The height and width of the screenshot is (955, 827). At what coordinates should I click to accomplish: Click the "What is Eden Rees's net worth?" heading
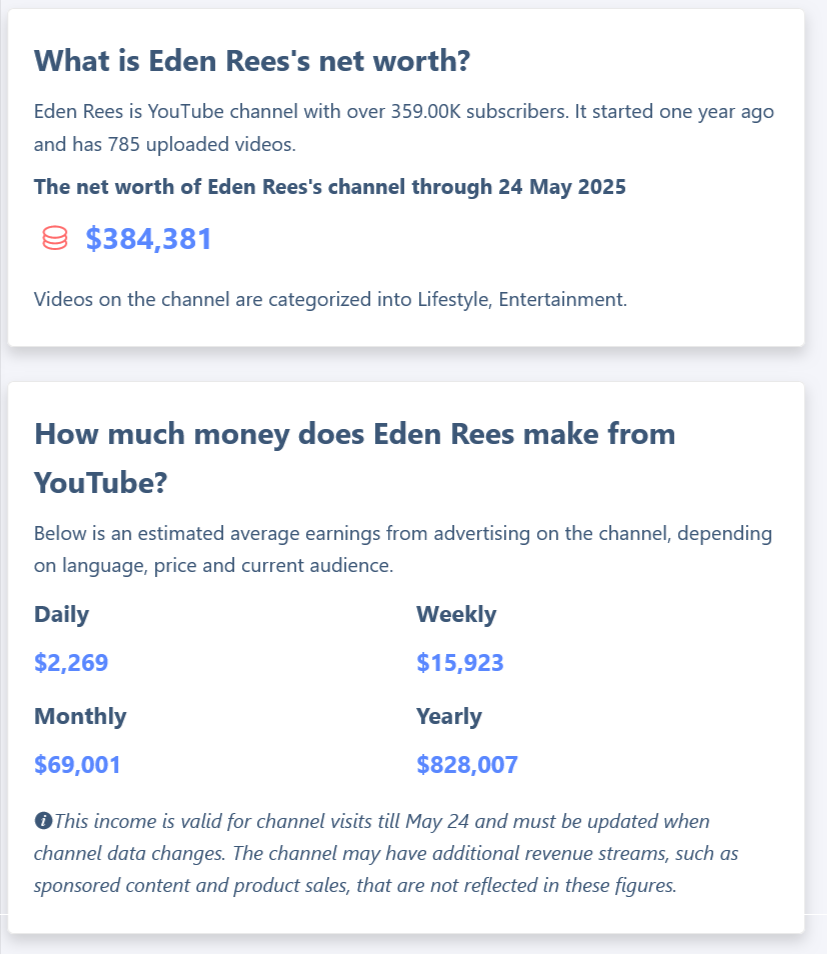click(252, 60)
